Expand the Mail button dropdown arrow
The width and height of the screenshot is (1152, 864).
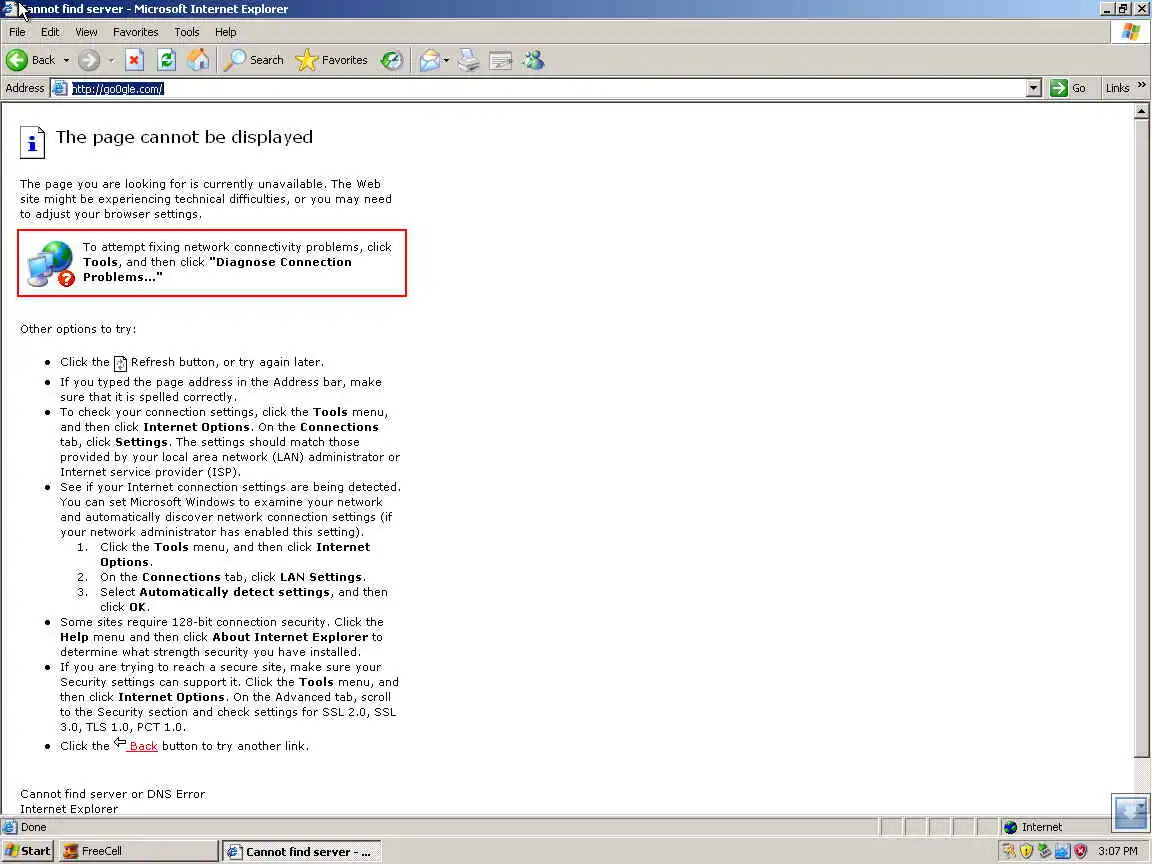click(446, 60)
